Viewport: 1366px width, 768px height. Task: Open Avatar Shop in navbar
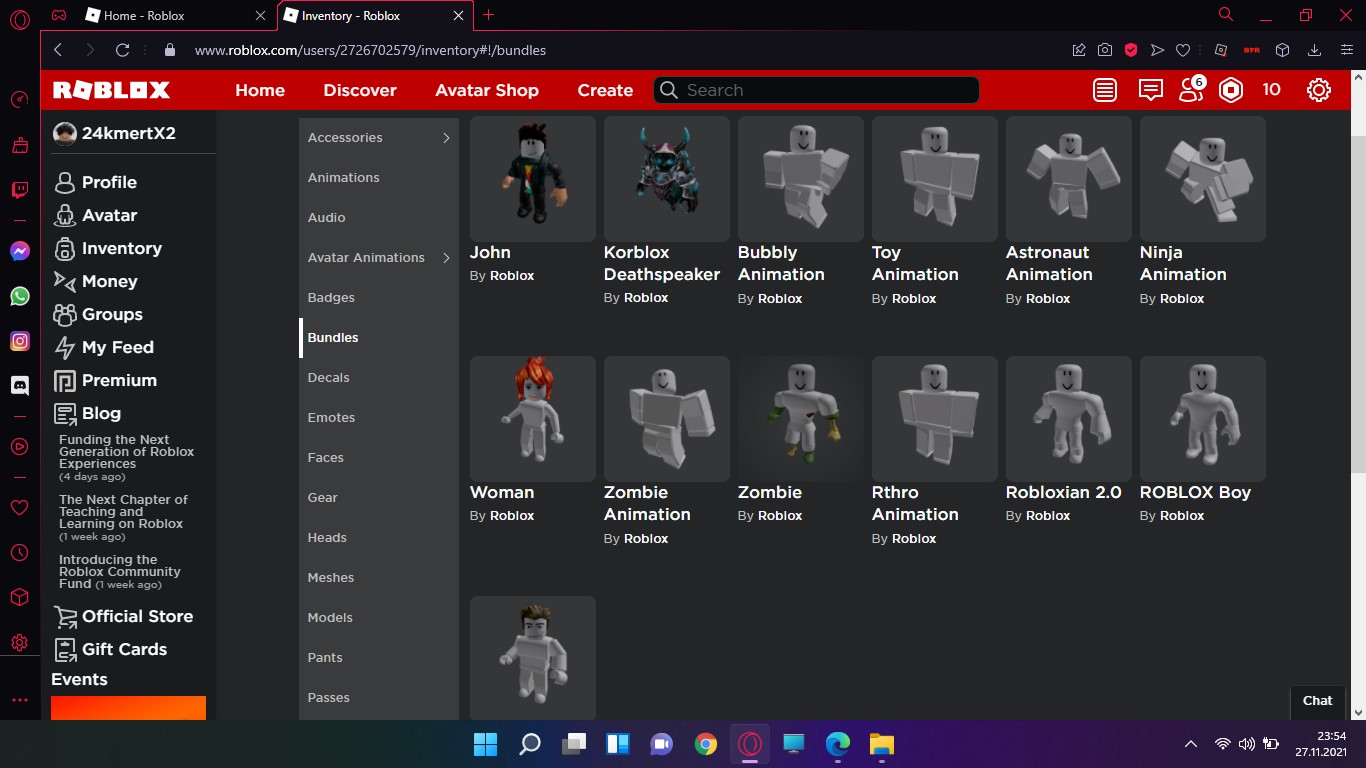point(487,90)
